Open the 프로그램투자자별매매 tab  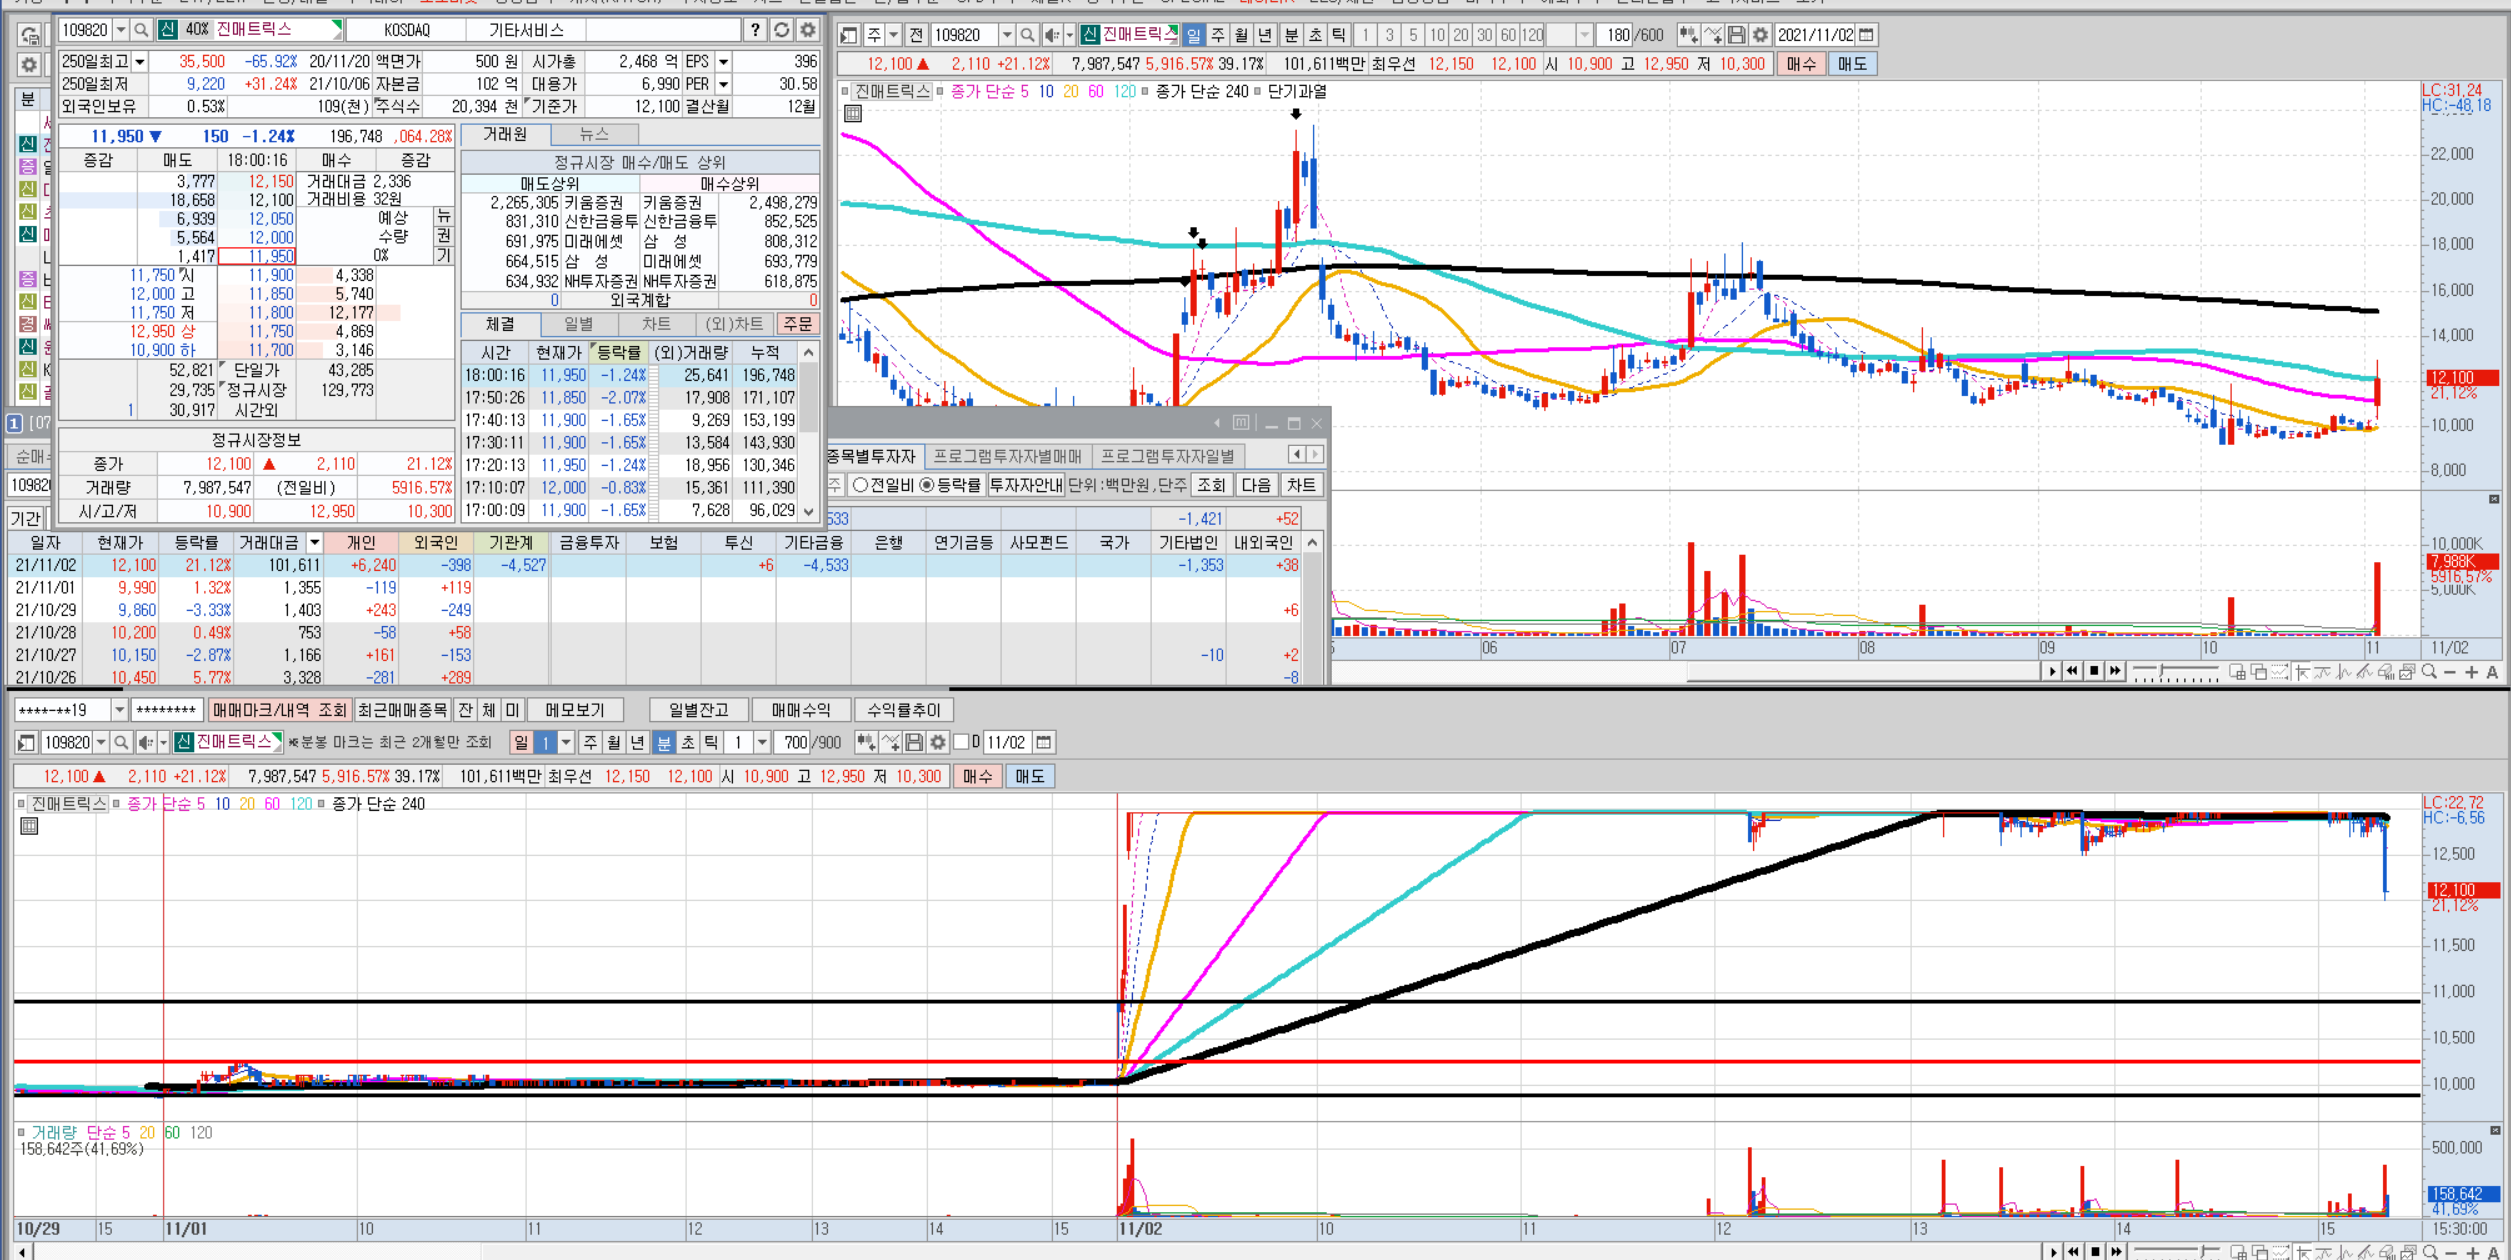tap(1007, 456)
